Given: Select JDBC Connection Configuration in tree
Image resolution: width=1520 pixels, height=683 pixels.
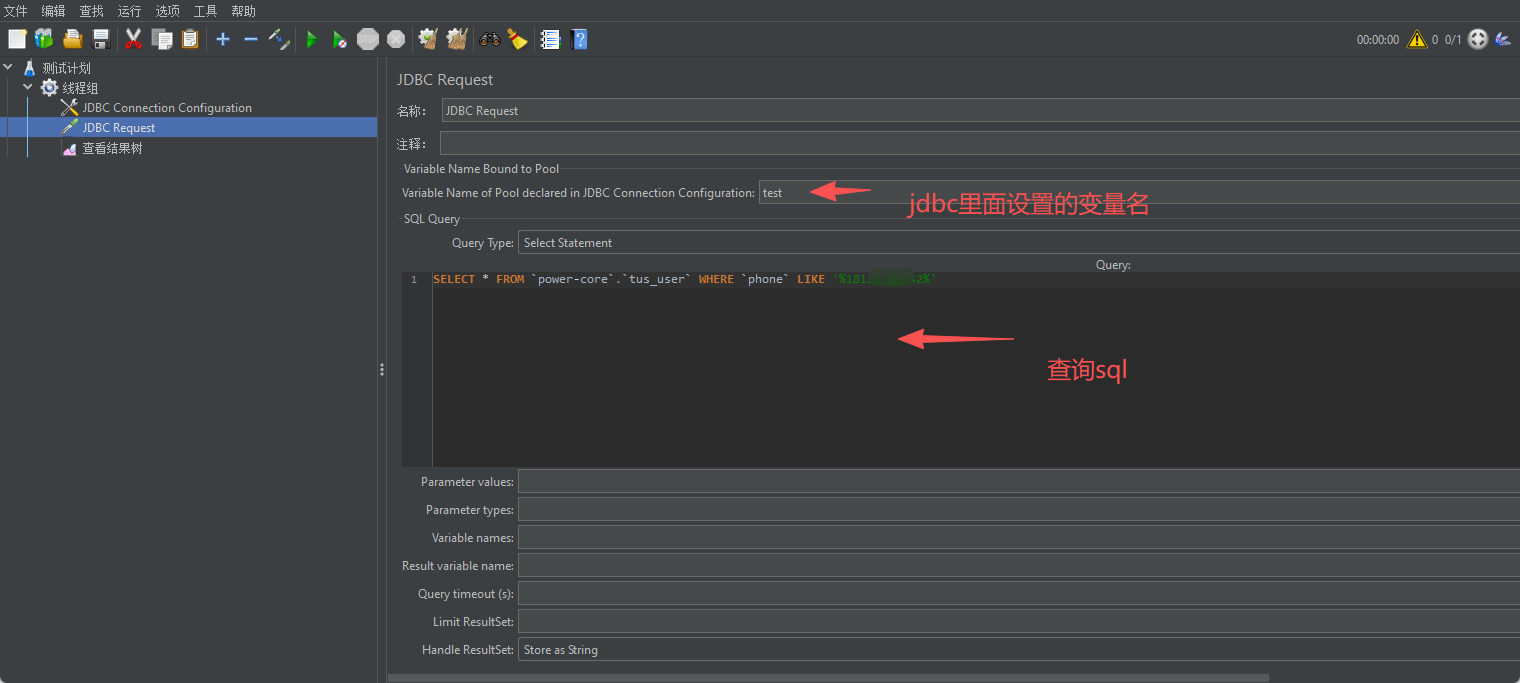Looking at the screenshot, I should coord(167,108).
